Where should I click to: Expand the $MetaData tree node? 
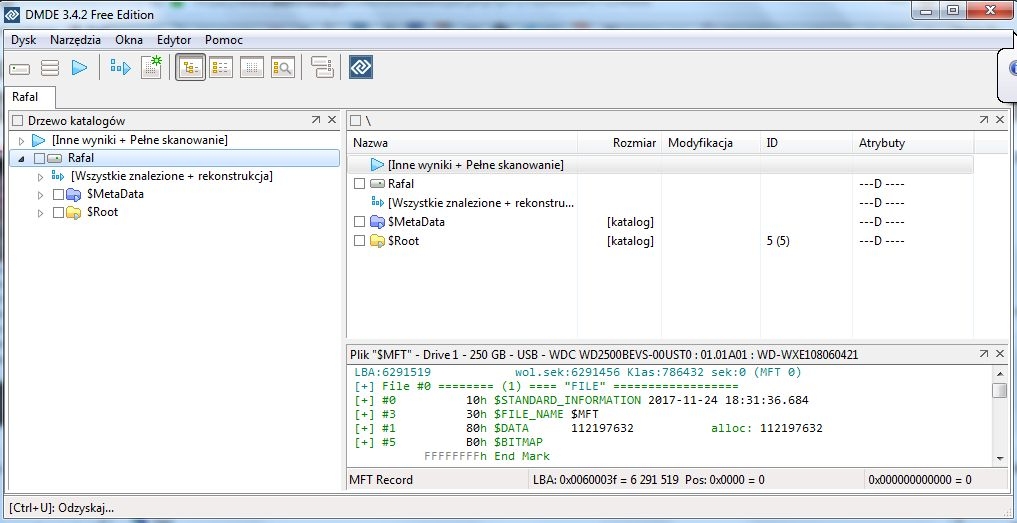pos(40,194)
